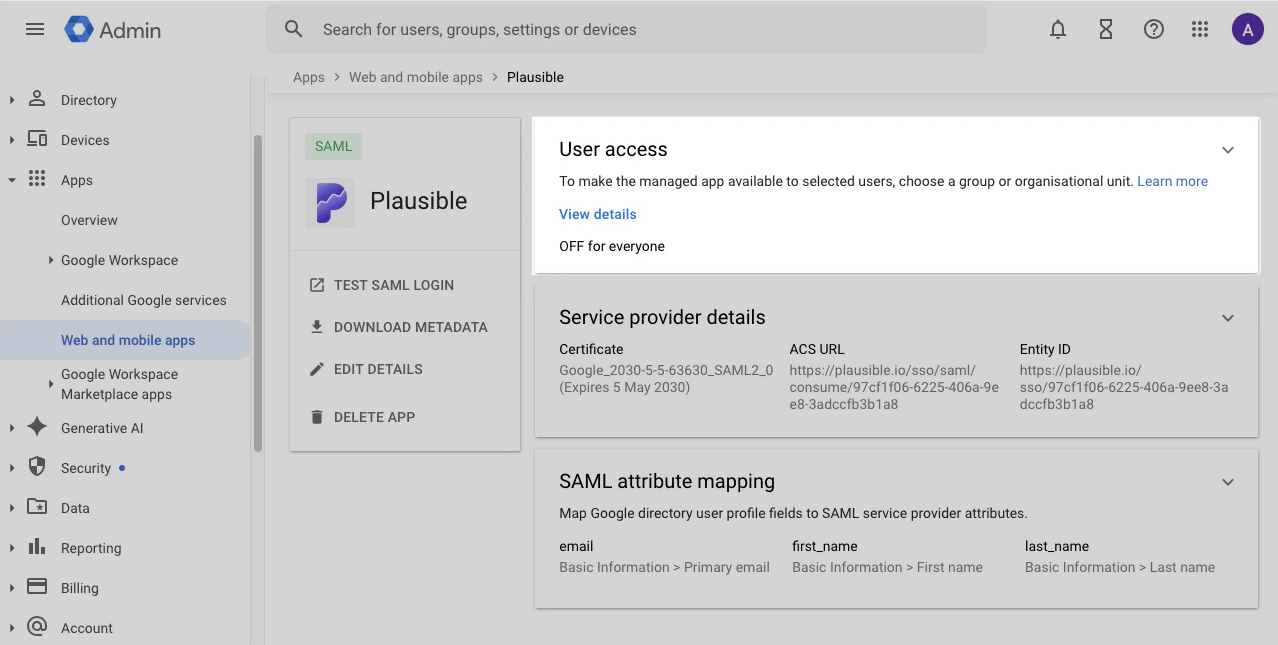Open Overview under Apps
Viewport: 1278px width, 645px height.
click(x=89, y=220)
